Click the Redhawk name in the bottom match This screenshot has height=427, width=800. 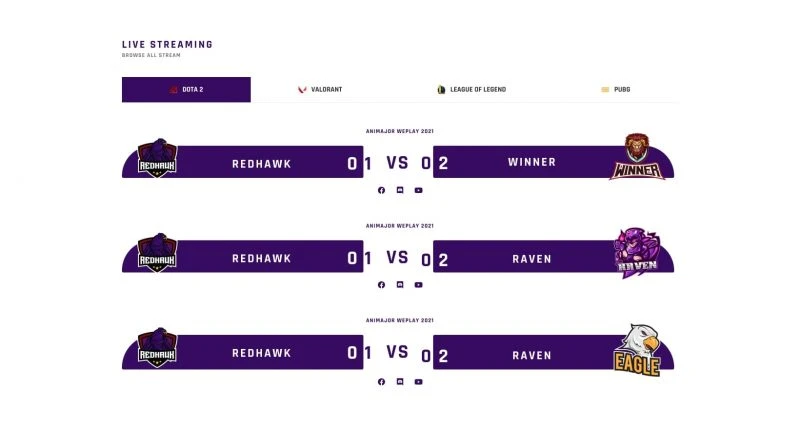(261, 354)
